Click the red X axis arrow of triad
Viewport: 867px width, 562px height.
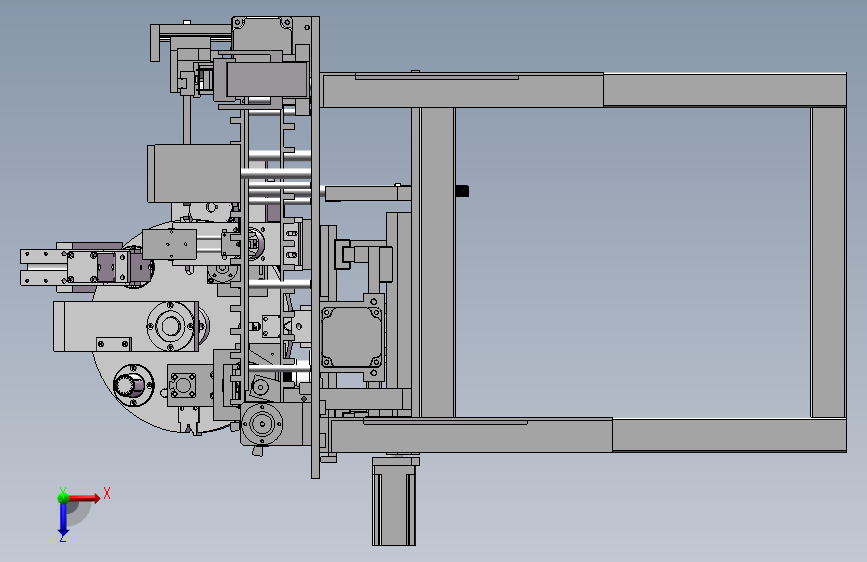click(x=84, y=498)
